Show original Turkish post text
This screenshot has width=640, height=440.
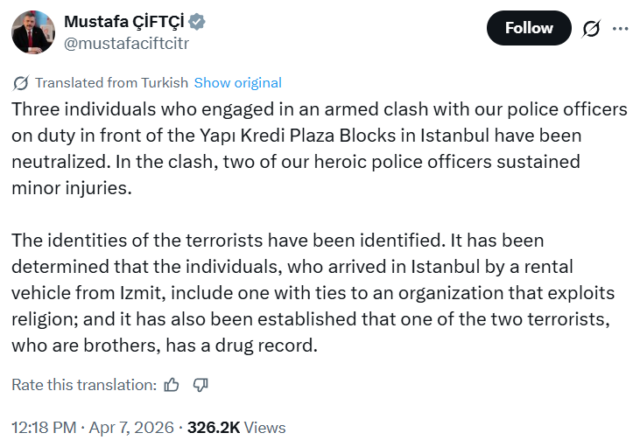(238, 83)
